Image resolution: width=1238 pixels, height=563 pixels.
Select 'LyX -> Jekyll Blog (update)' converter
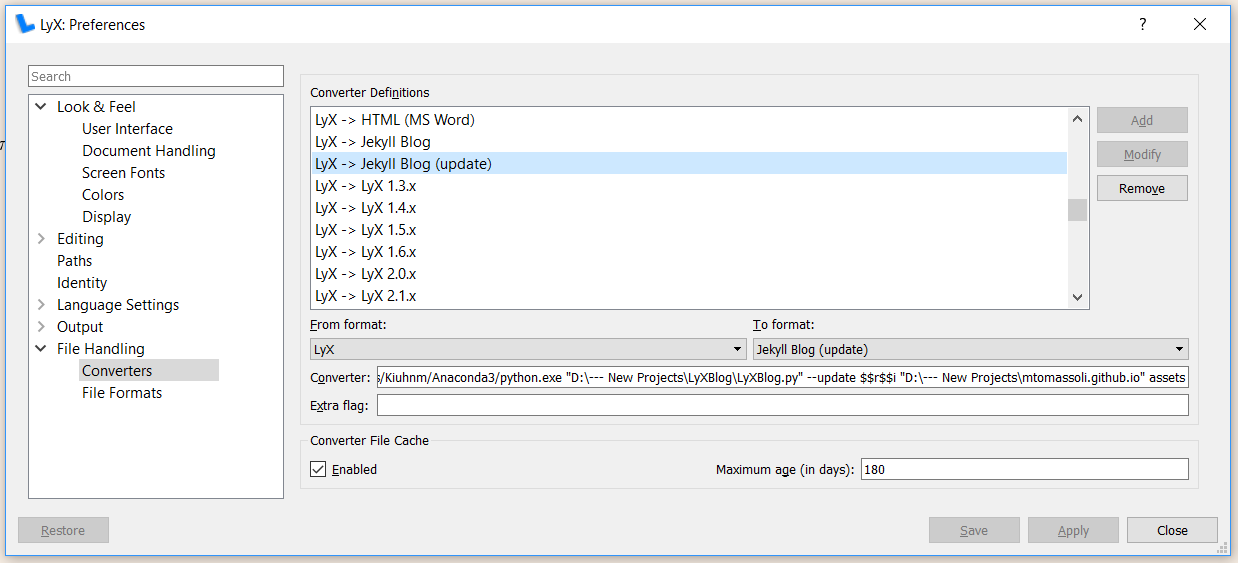pyautogui.click(x=689, y=164)
